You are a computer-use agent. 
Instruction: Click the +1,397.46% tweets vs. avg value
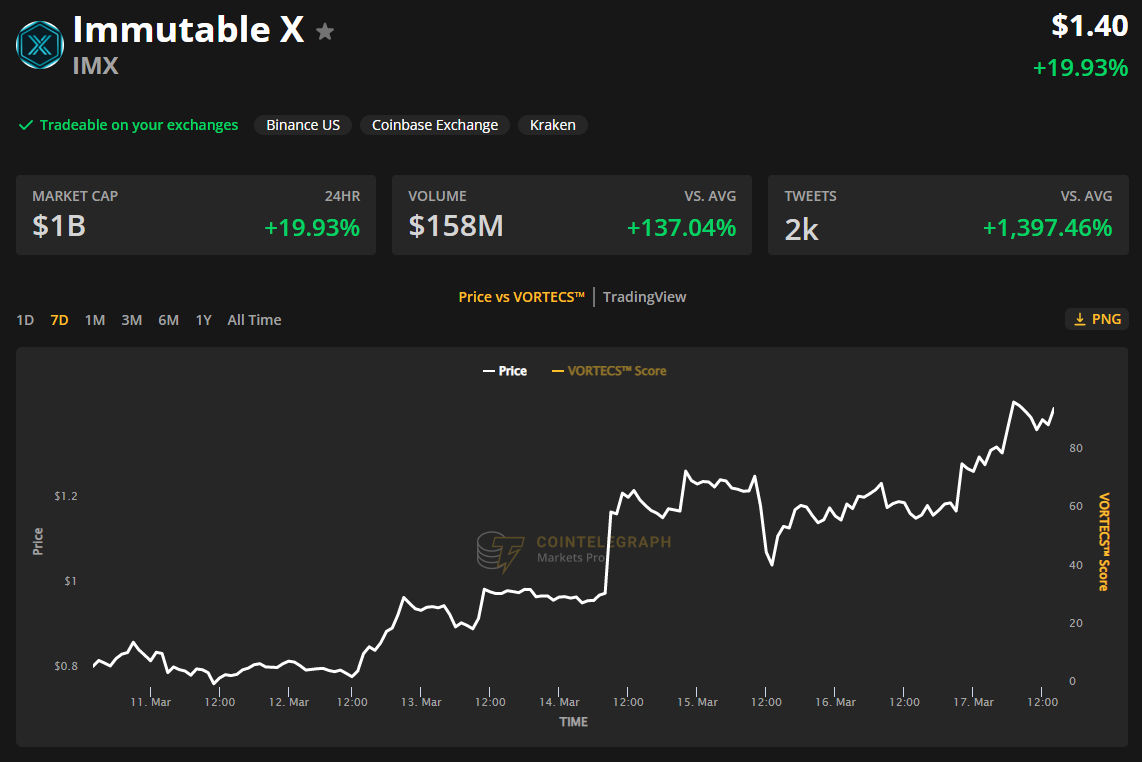coord(1047,228)
